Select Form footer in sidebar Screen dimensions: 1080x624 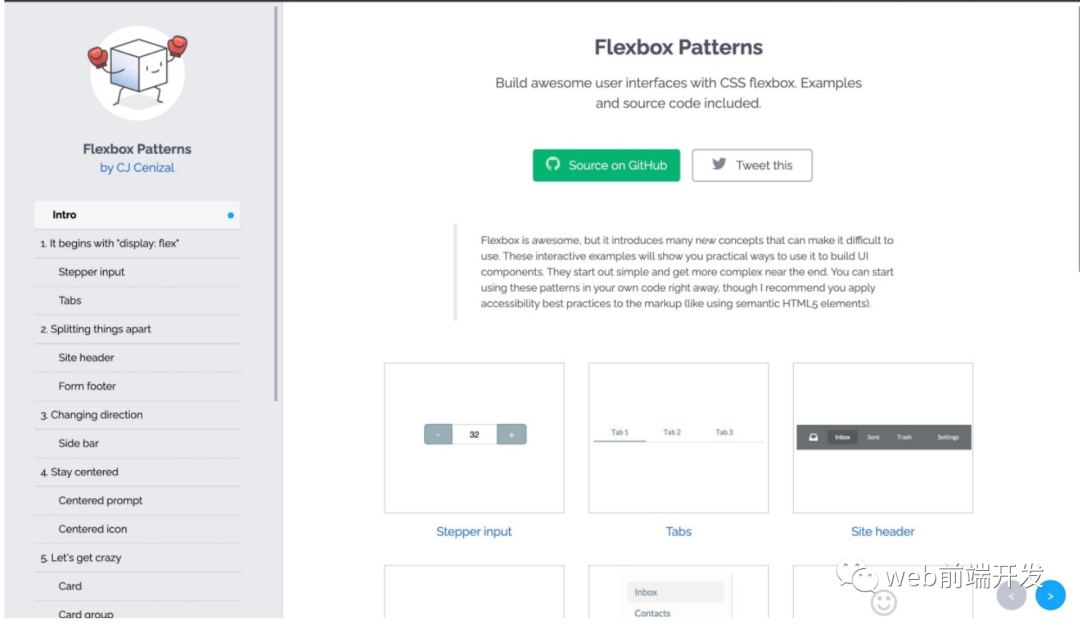coord(87,386)
